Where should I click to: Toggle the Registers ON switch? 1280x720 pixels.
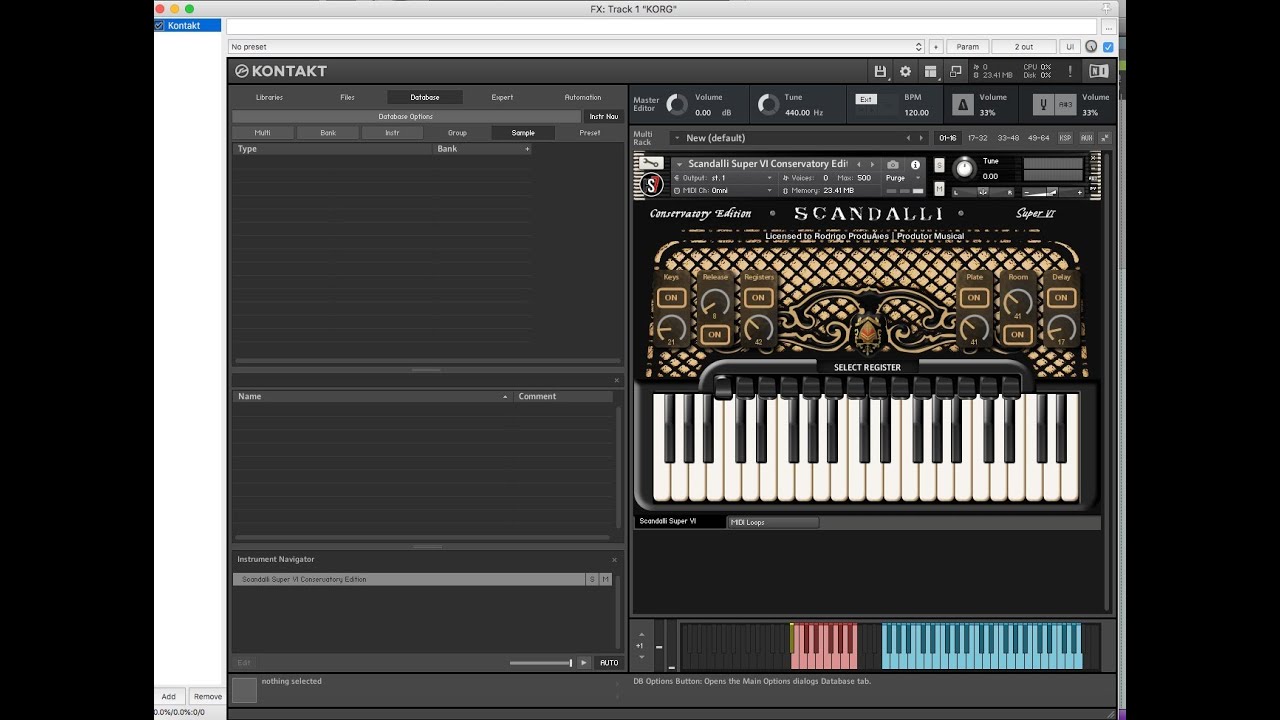pyautogui.click(x=758, y=297)
